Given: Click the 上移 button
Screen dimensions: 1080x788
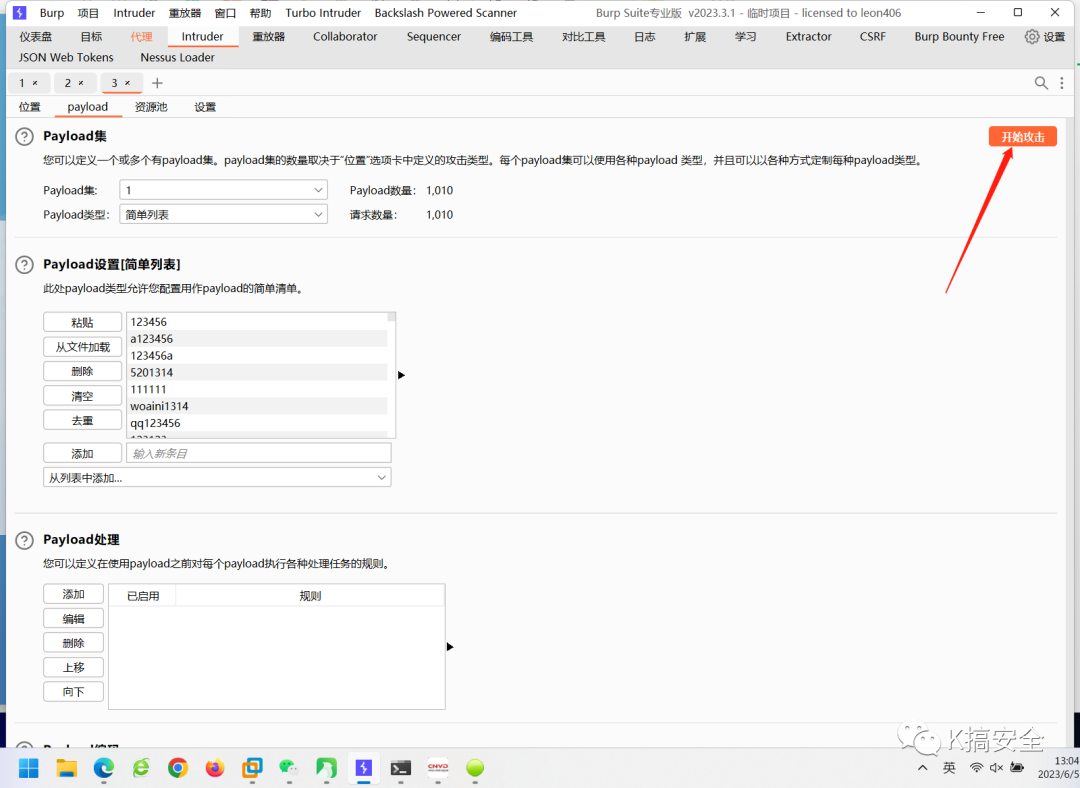Looking at the screenshot, I should [74, 667].
